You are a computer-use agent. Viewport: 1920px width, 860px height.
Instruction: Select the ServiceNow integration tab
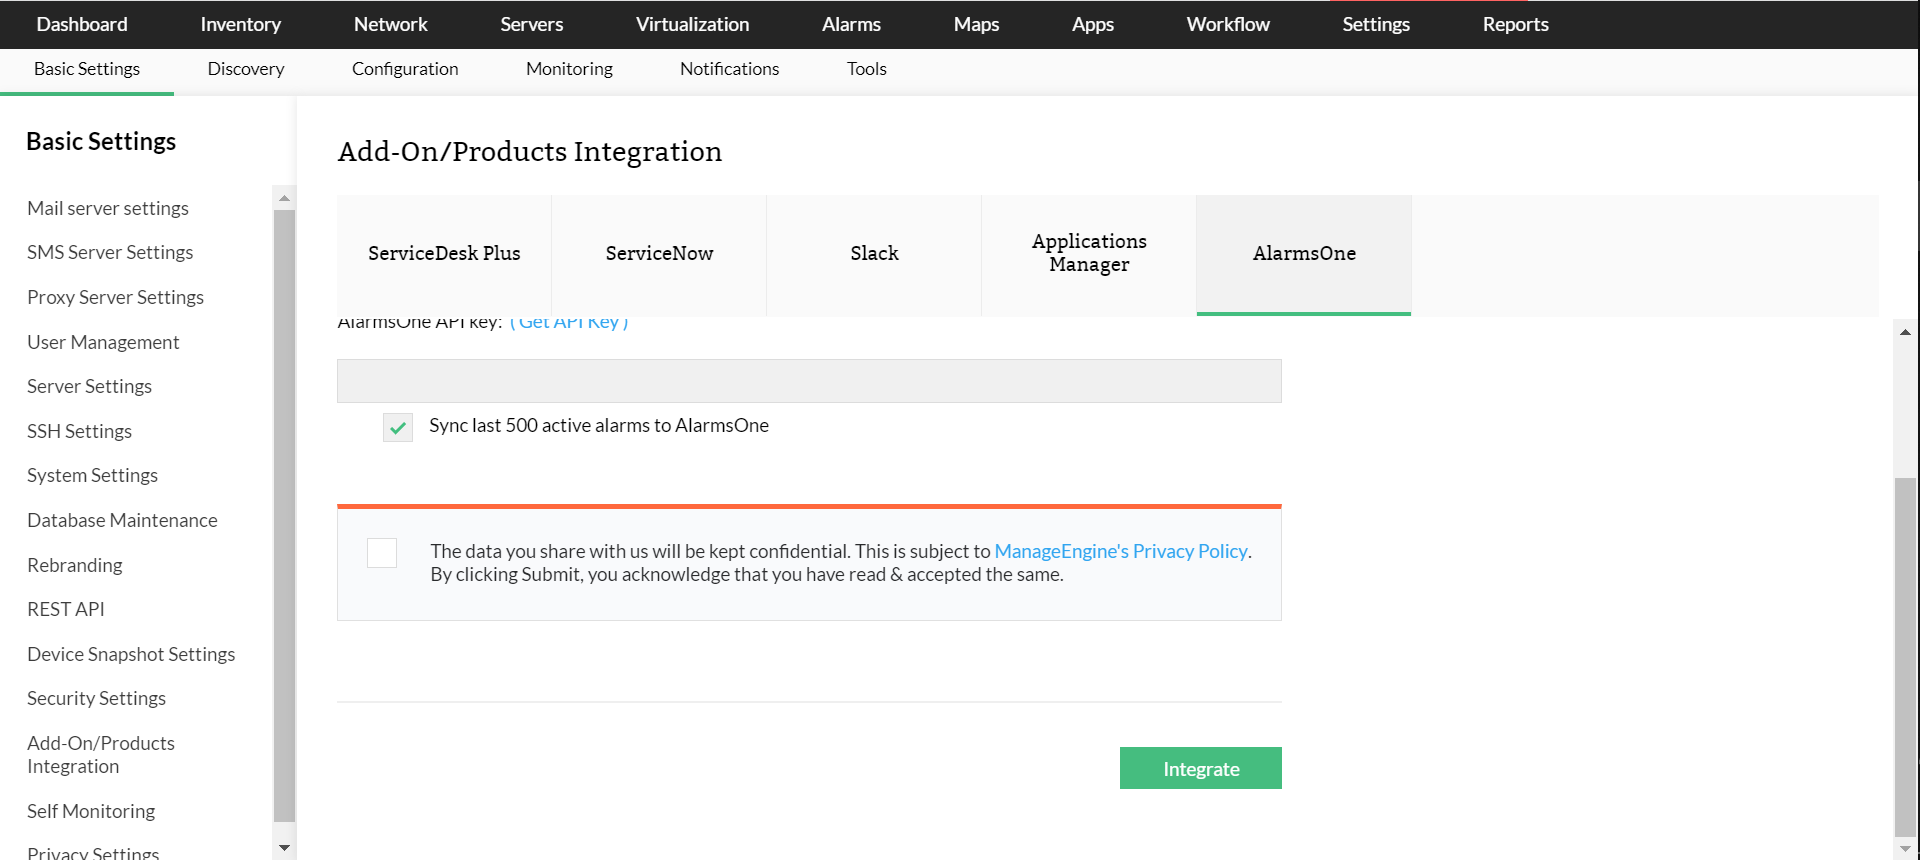click(x=659, y=254)
